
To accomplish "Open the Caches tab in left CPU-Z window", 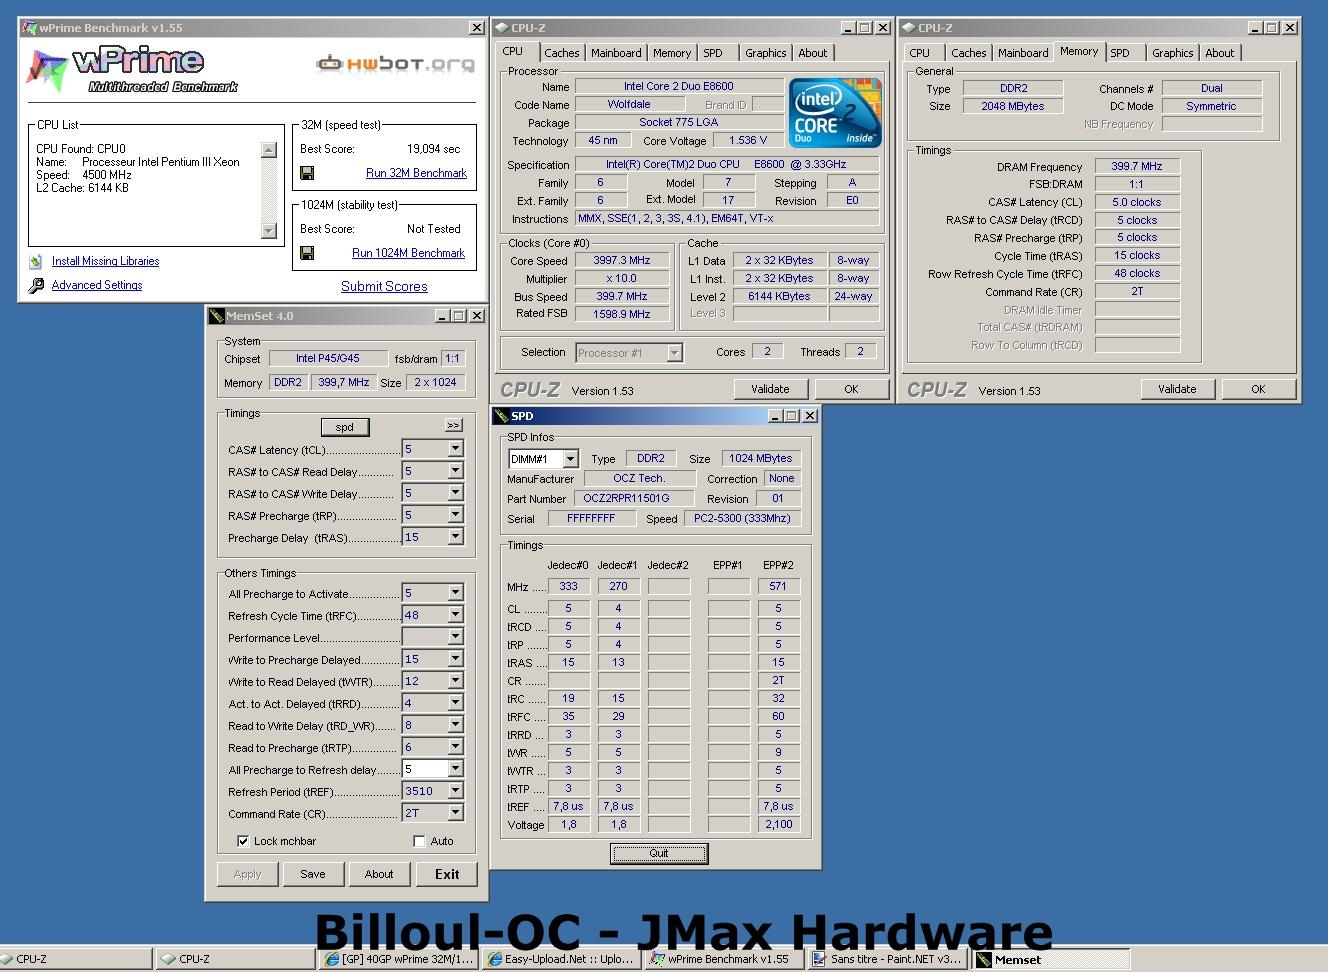I will (x=561, y=53).
